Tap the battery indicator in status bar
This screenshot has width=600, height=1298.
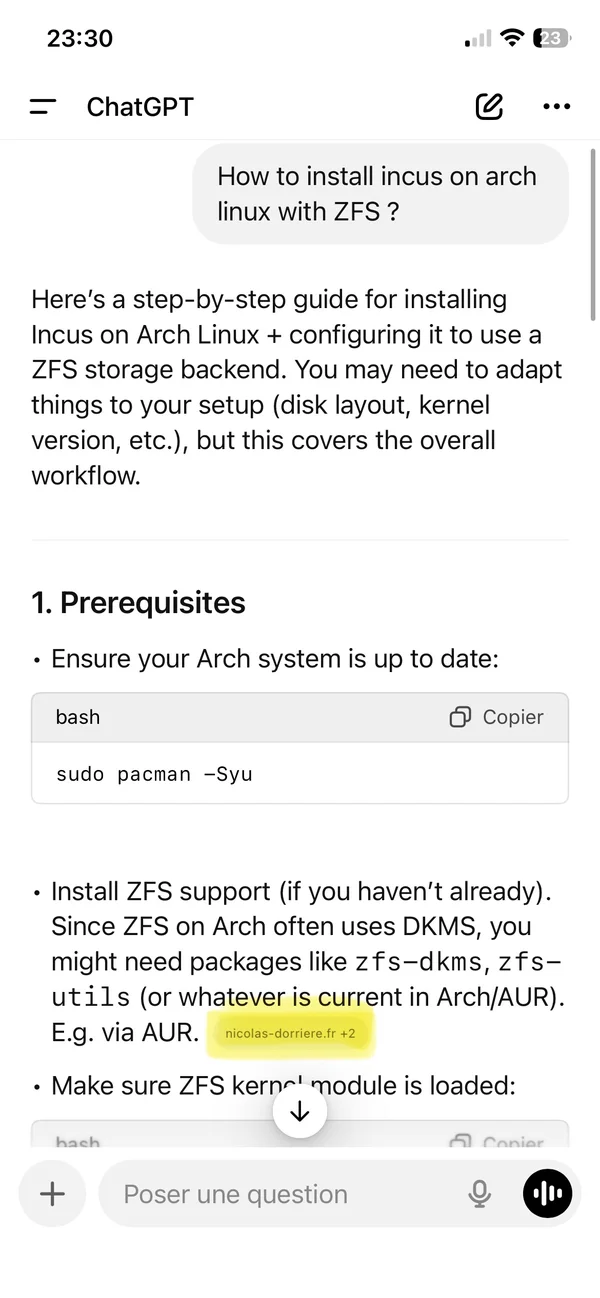pos(553,38)
